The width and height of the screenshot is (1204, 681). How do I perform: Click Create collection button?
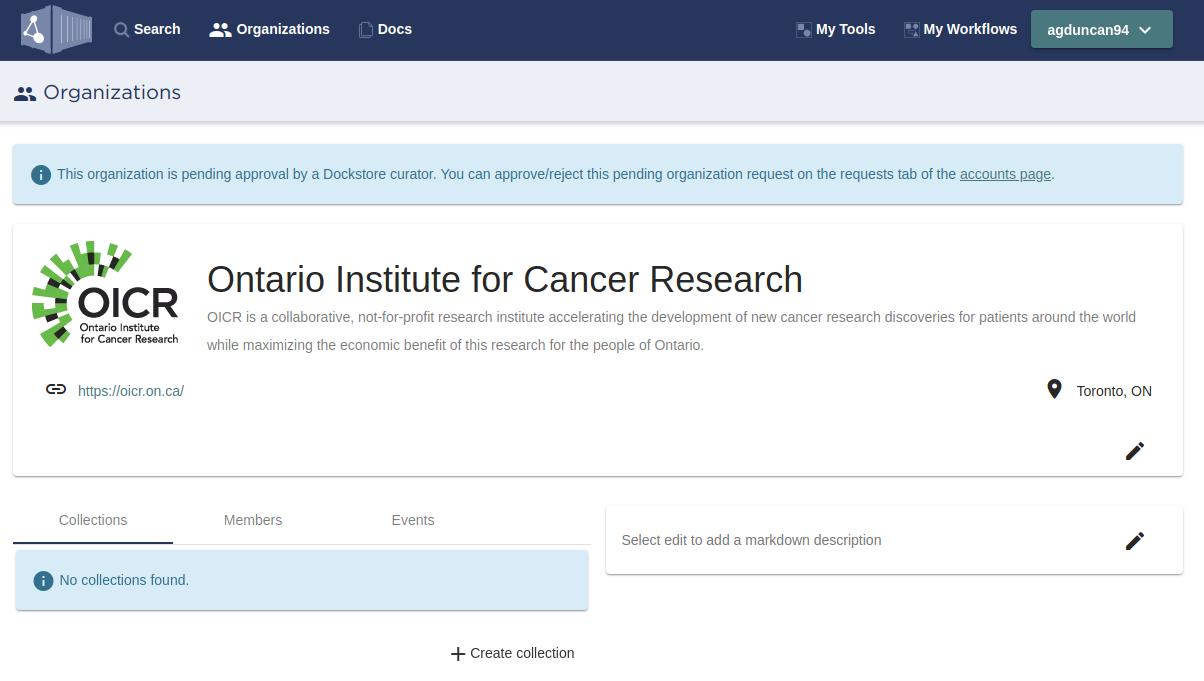point(513,653)
